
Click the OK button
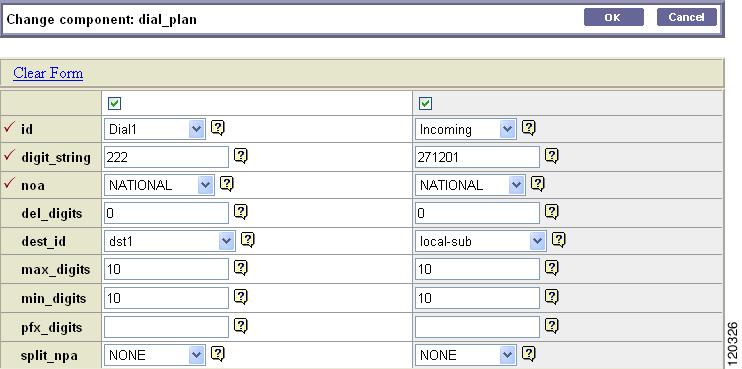[613, 18]
